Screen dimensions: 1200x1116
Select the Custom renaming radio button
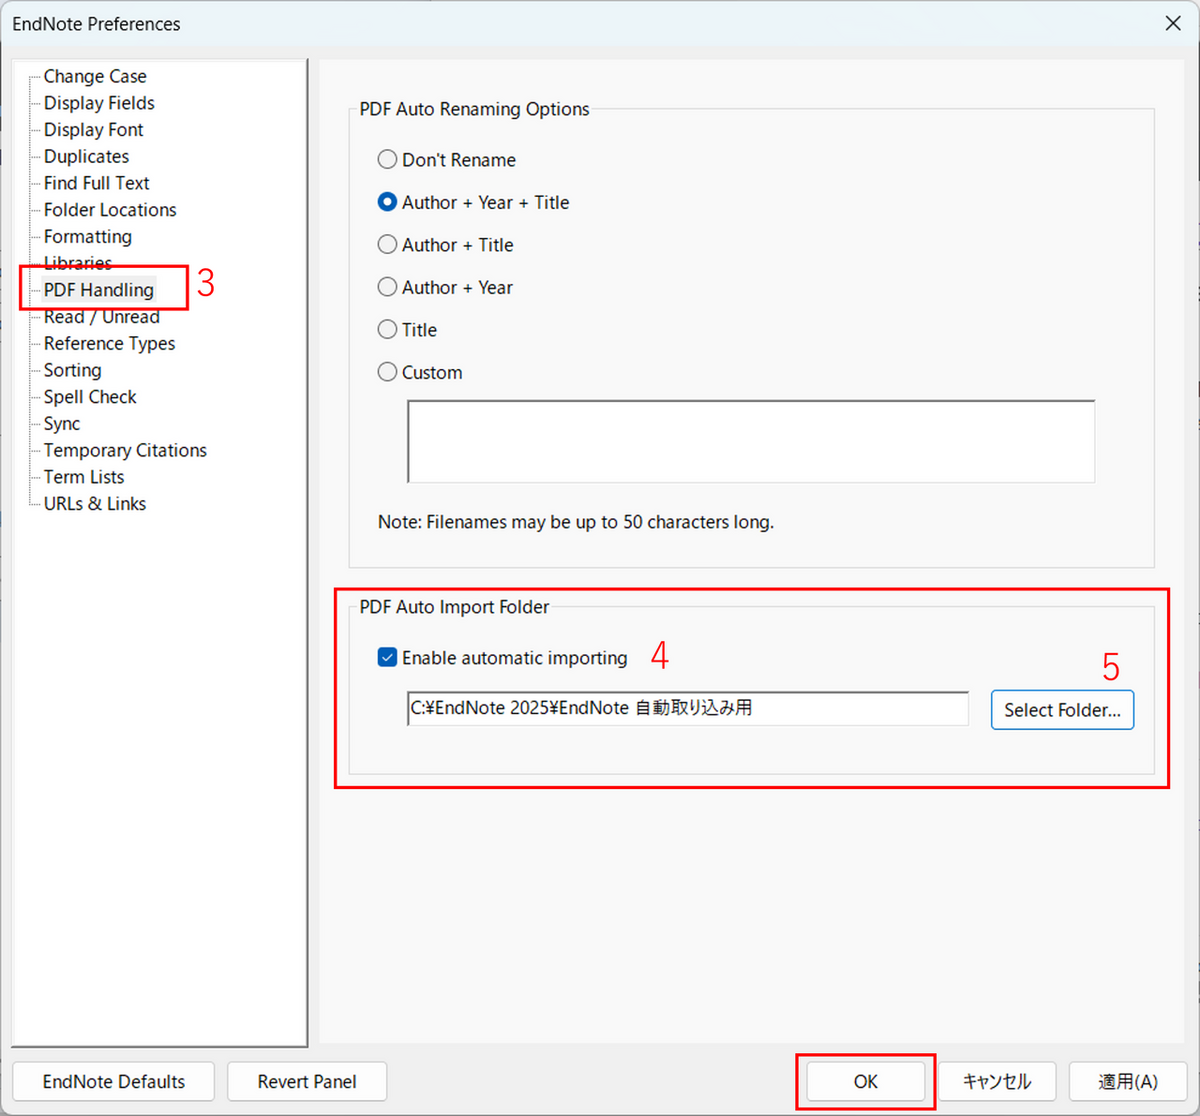(x=387, y=373)
